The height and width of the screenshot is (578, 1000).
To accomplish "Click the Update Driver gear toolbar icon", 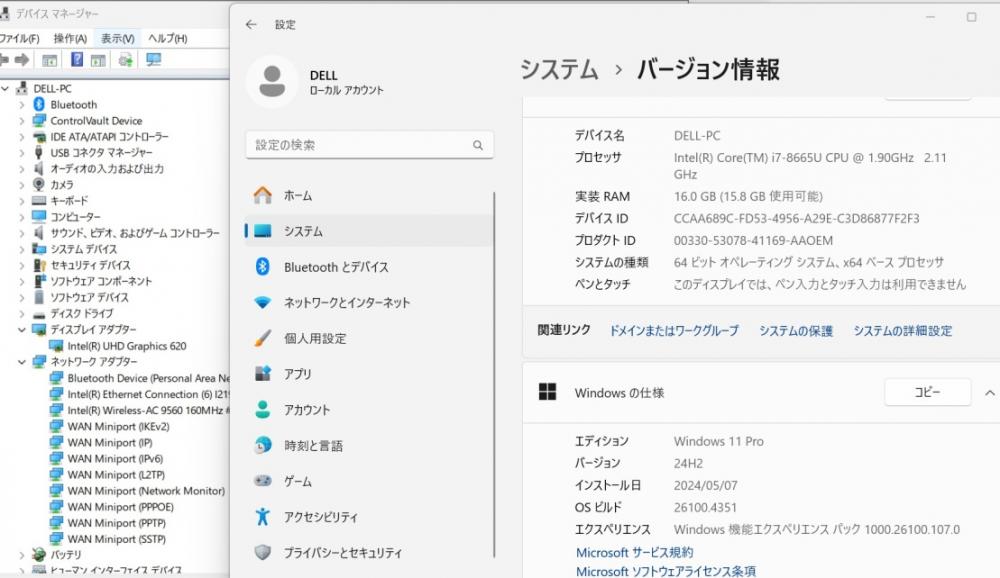I will point(126,60).
